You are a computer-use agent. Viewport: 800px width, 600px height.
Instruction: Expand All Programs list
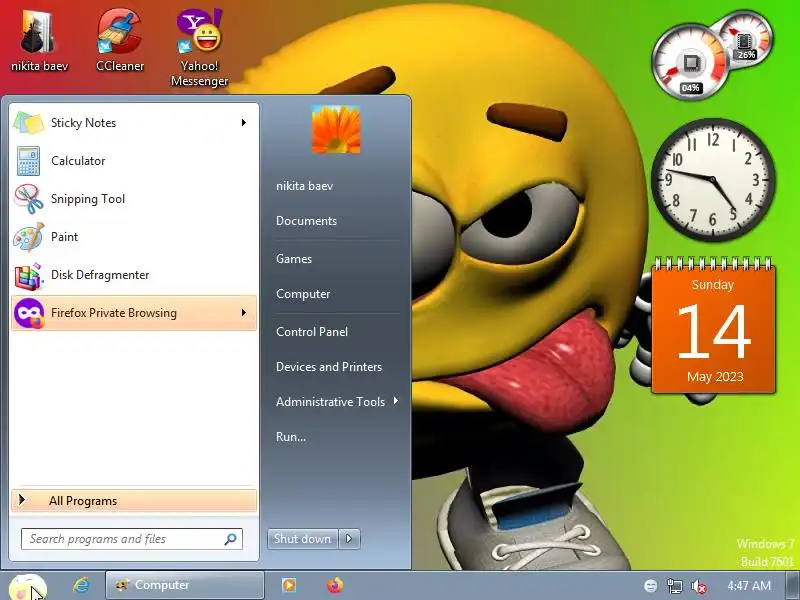[x=134, y=501]
